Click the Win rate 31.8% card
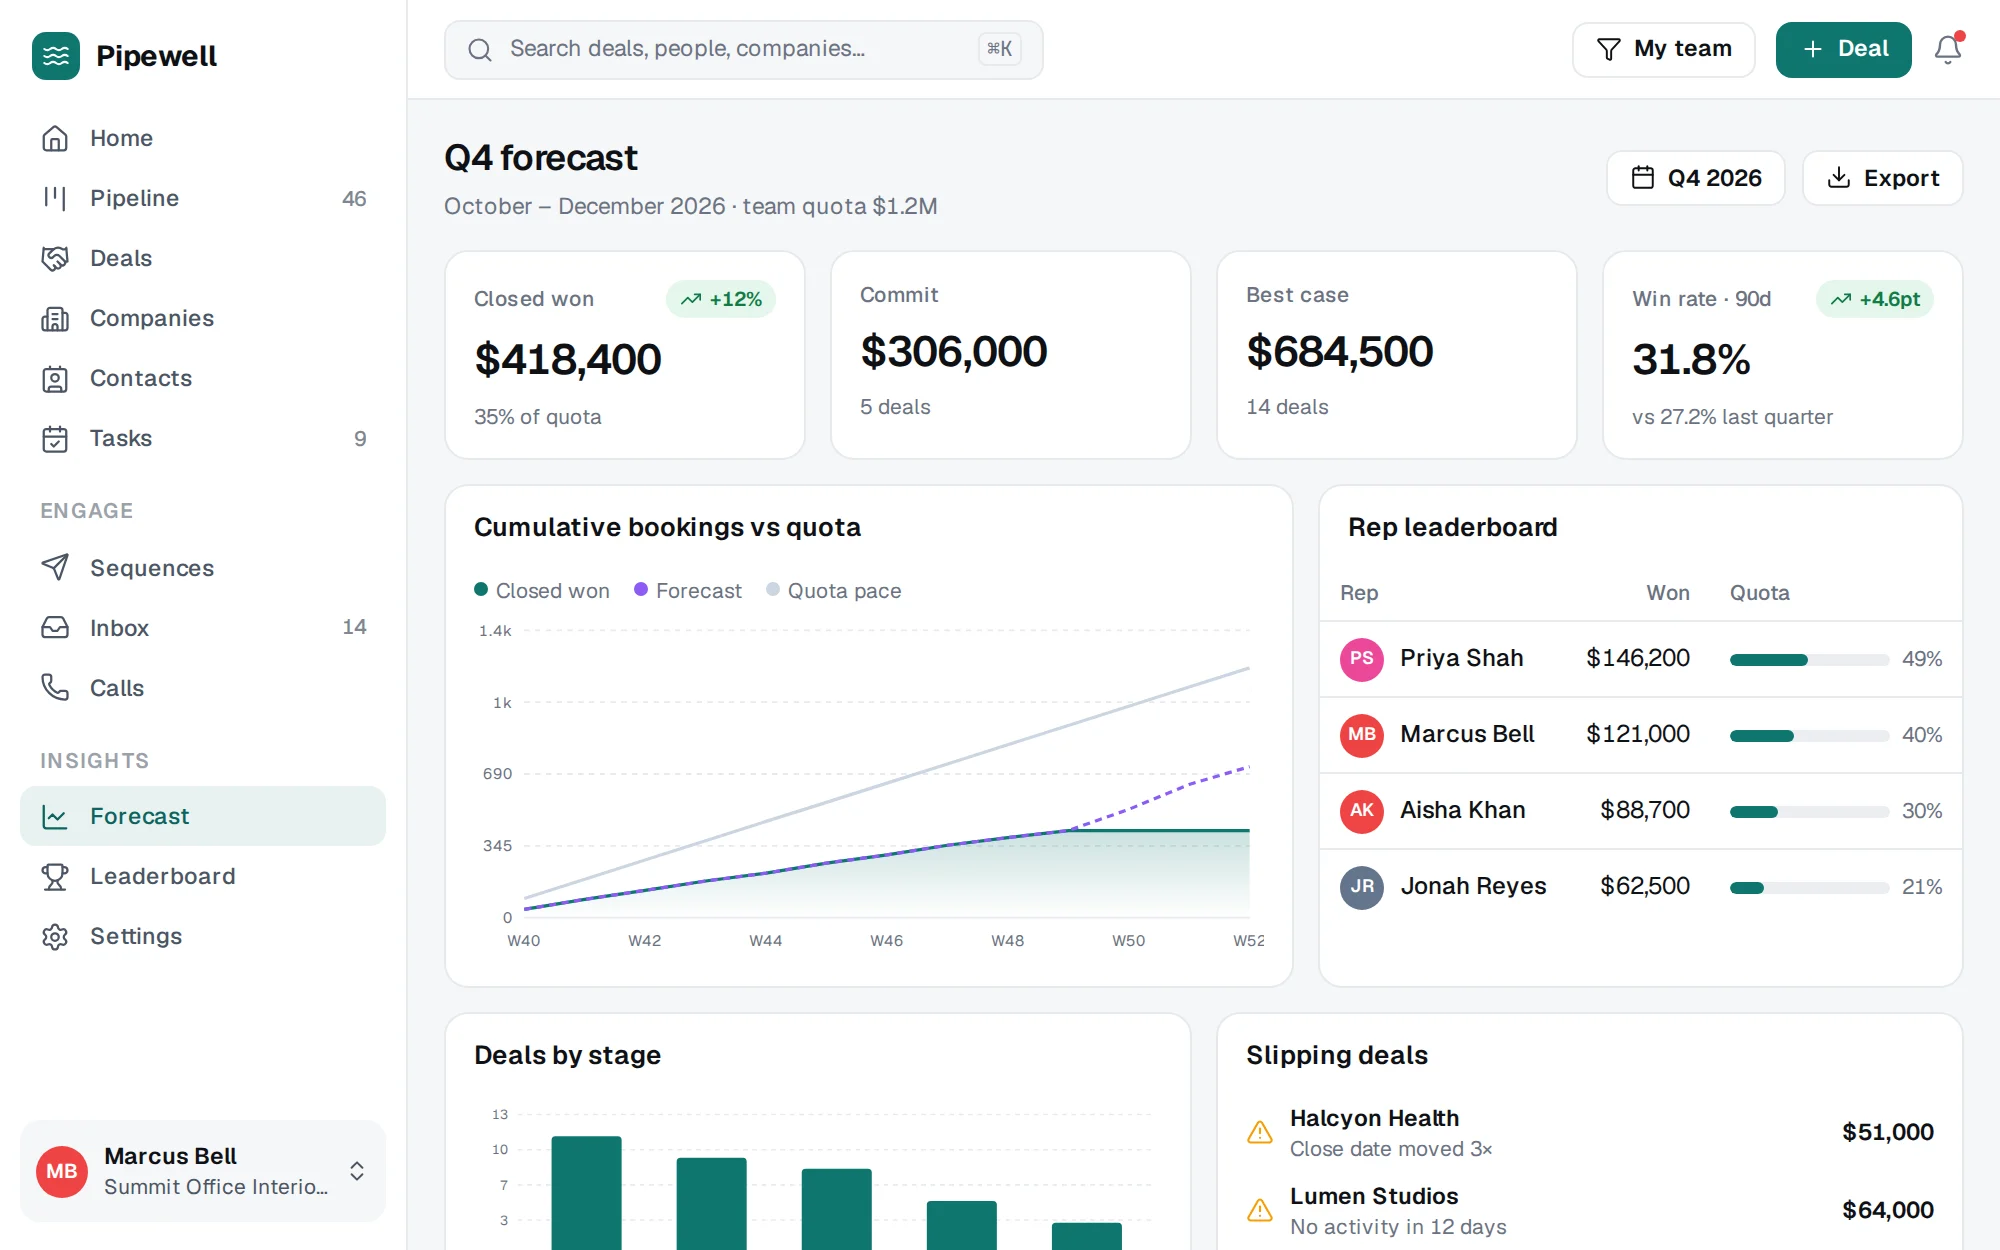The image size is (2000, 1250). coord(1783,355)
